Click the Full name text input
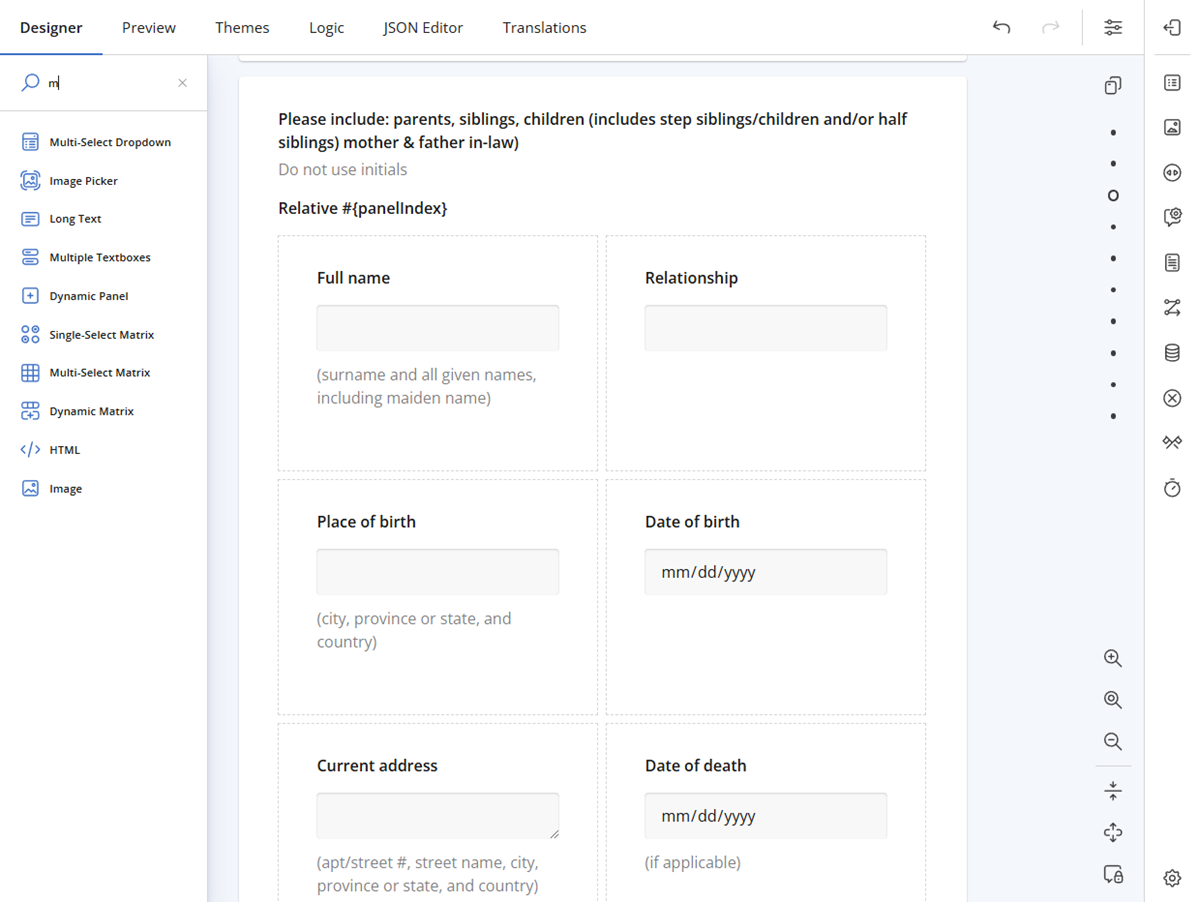 point(437,328)
